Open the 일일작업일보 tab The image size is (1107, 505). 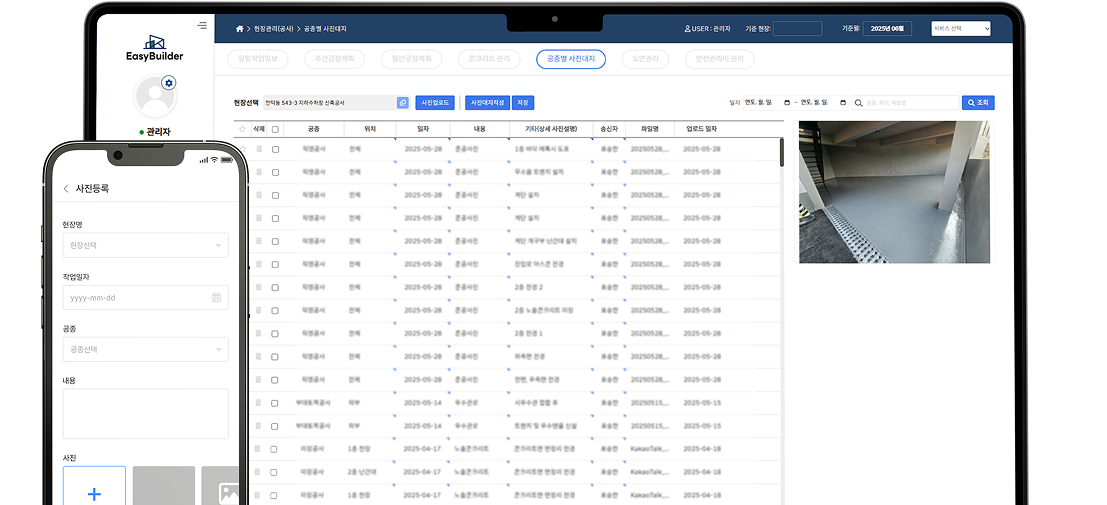pyautogui.click(x=258, y=59)
